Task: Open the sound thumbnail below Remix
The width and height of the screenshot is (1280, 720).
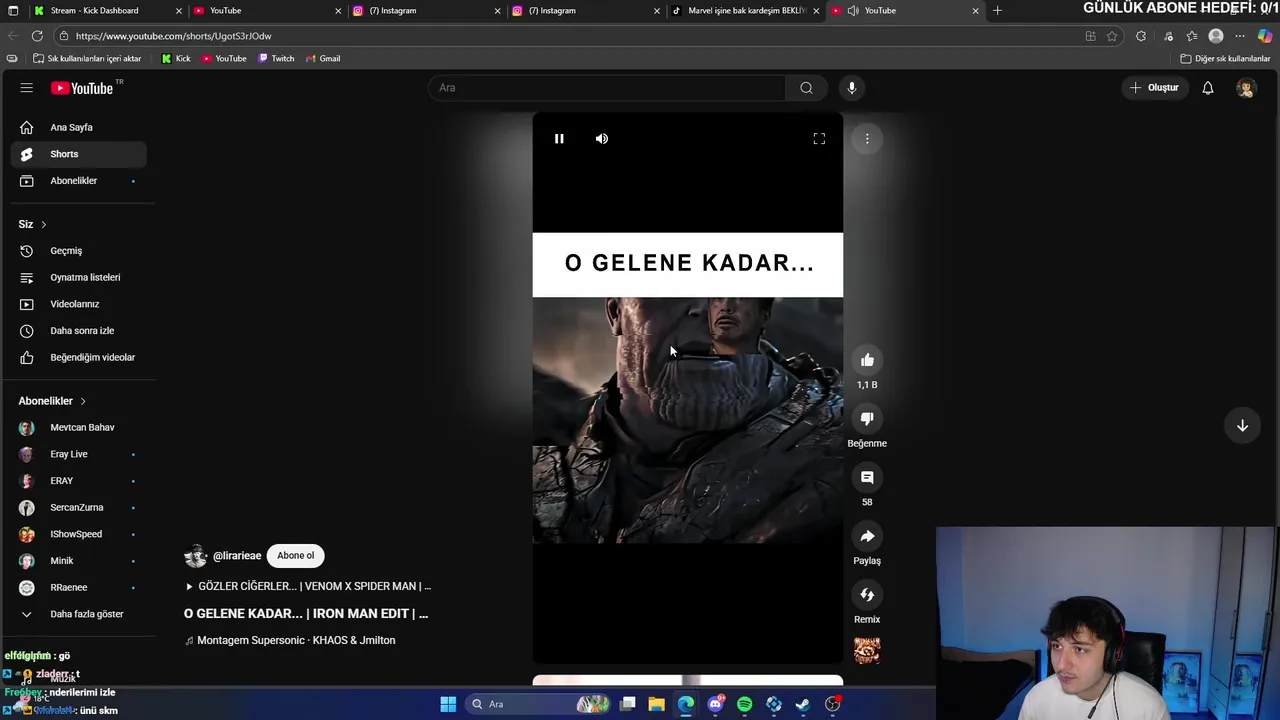Action: pyautogui.click(x=867, y=651)
